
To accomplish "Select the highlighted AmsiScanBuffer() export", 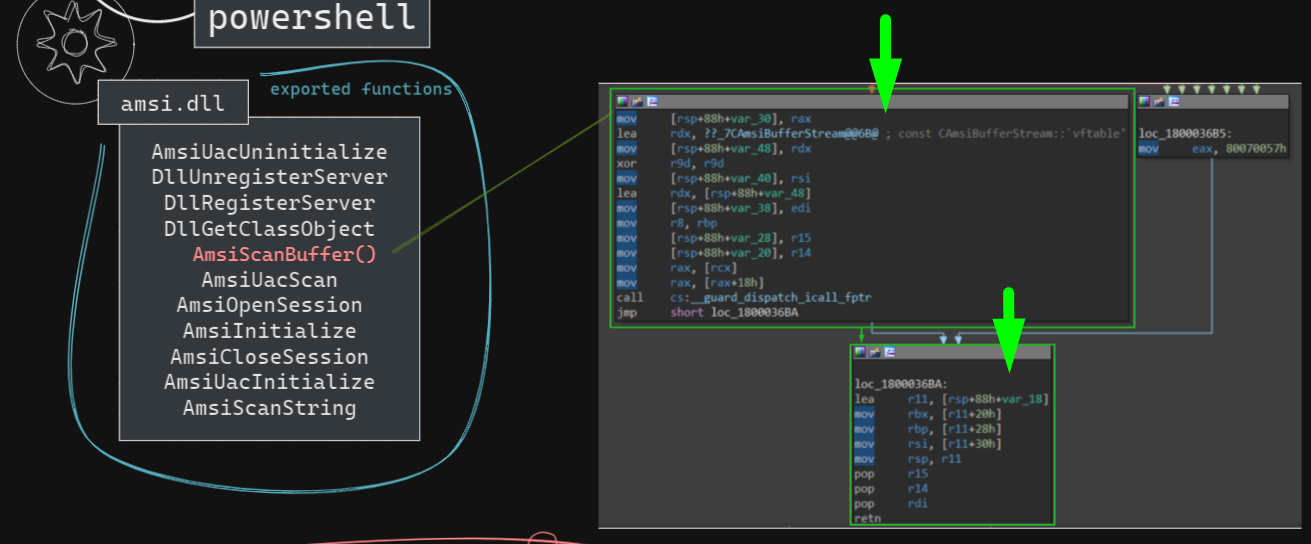I will pyautogui.click(x=285, y=254).
